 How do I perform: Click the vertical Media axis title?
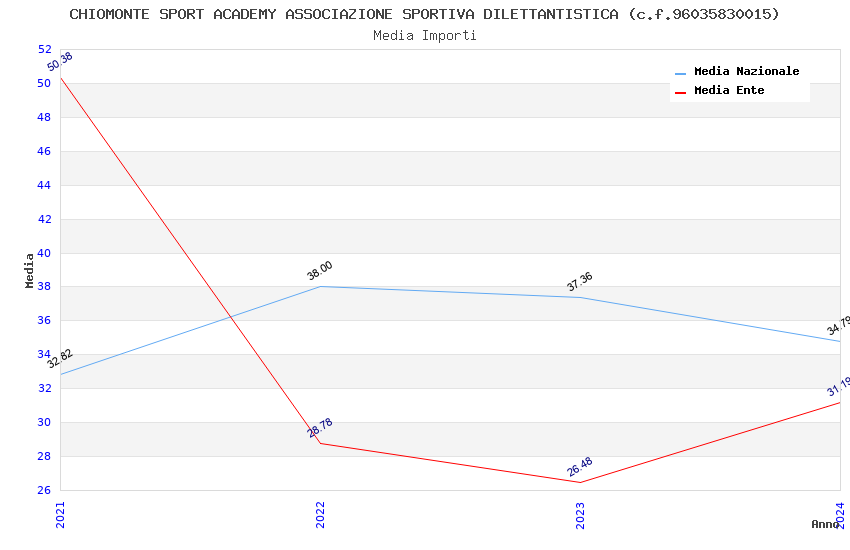(x=30, y=270)
